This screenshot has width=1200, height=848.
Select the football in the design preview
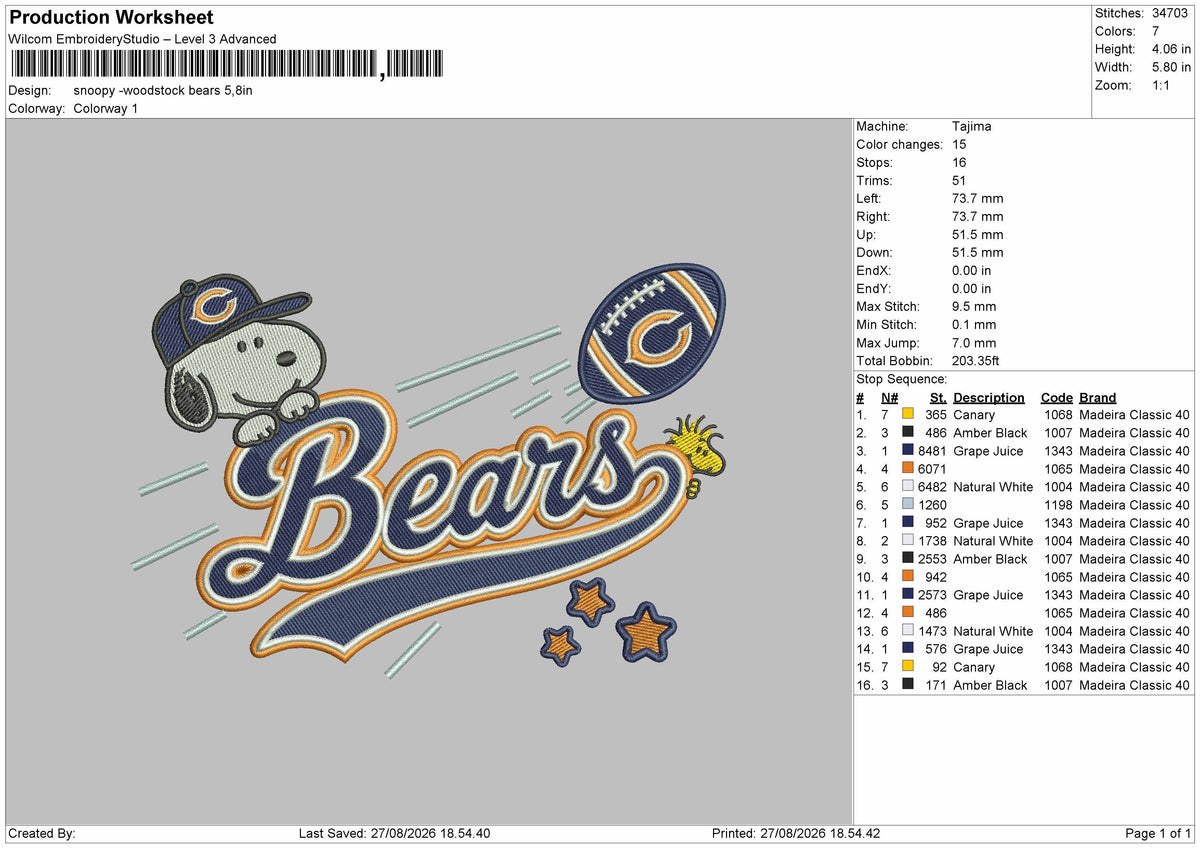652,332
